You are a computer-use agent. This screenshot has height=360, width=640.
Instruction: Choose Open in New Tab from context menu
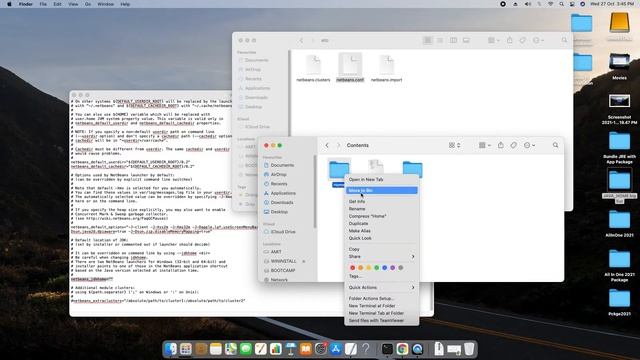pos(382,180)
